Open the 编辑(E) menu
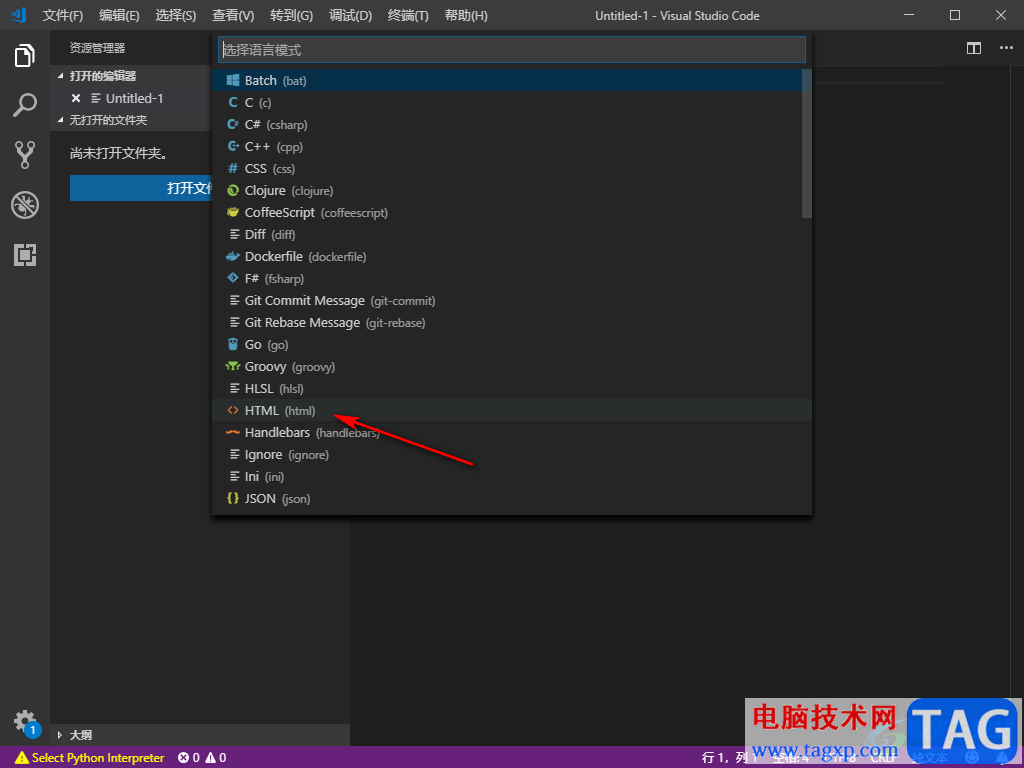The image size is (1024, 768). [x=119, y=15]
